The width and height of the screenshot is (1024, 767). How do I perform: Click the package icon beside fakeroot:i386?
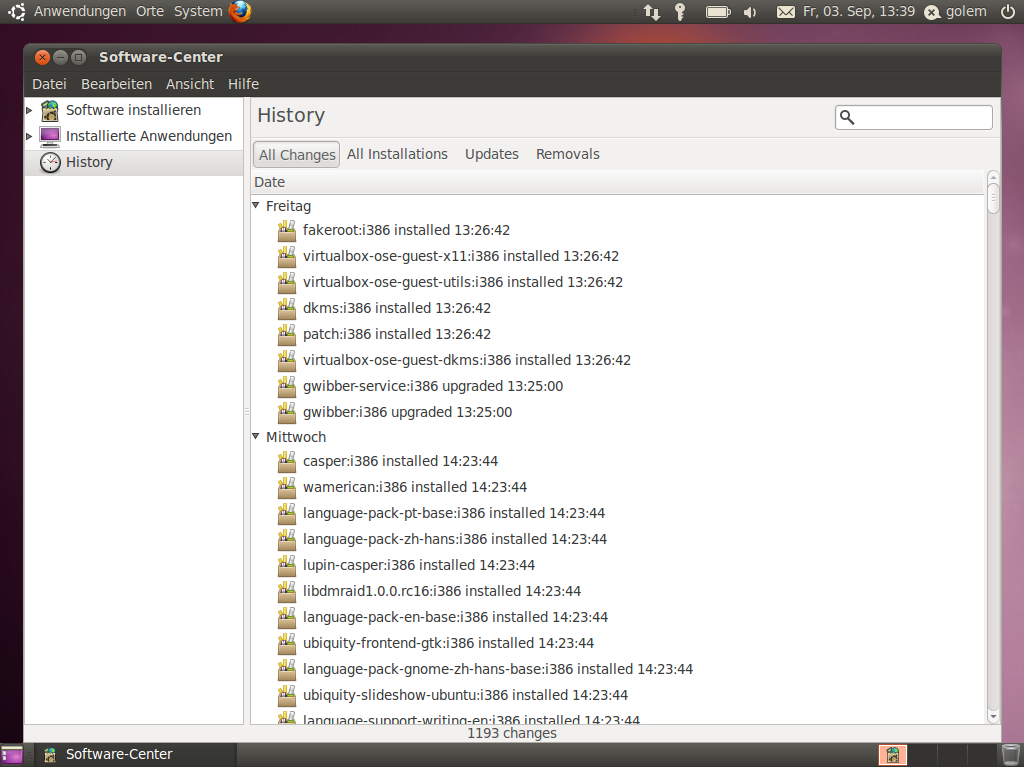tap(287, 230)
